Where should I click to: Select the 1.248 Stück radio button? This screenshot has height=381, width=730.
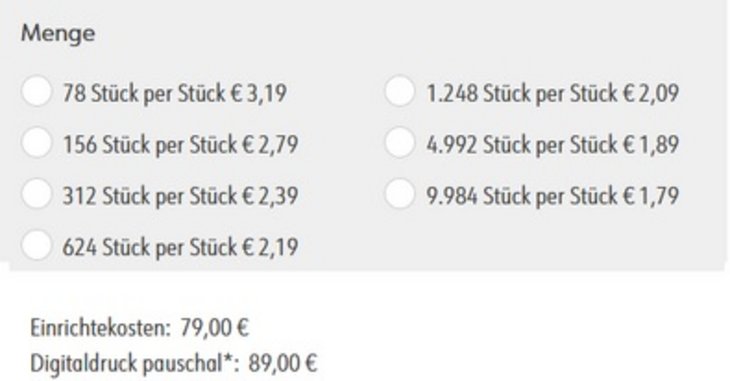[x=400, y=92]
